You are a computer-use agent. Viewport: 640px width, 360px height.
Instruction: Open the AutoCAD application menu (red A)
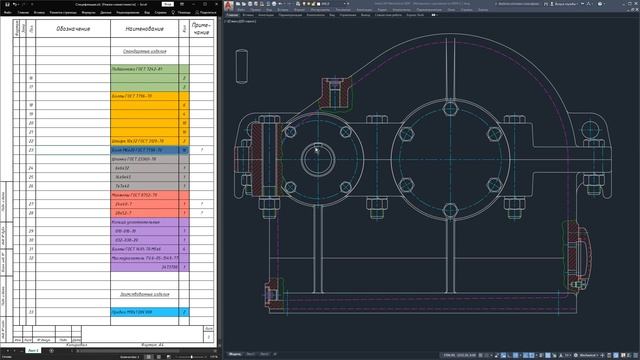(x=229, y=6)
